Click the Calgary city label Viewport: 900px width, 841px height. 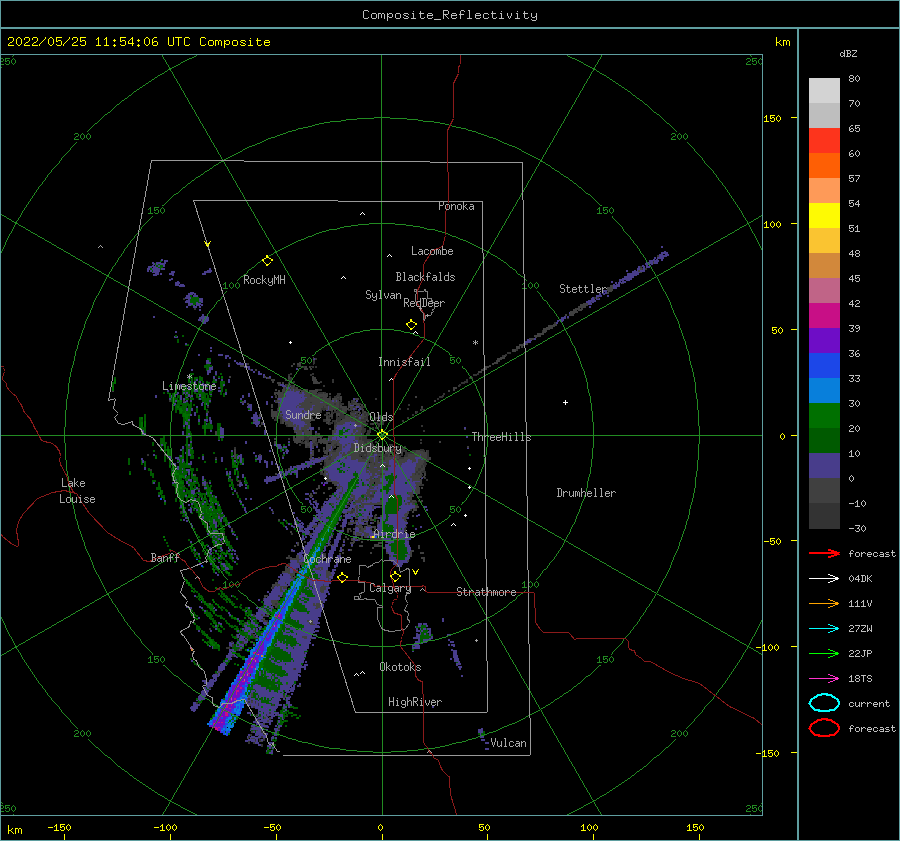click(x=390, y=588)
